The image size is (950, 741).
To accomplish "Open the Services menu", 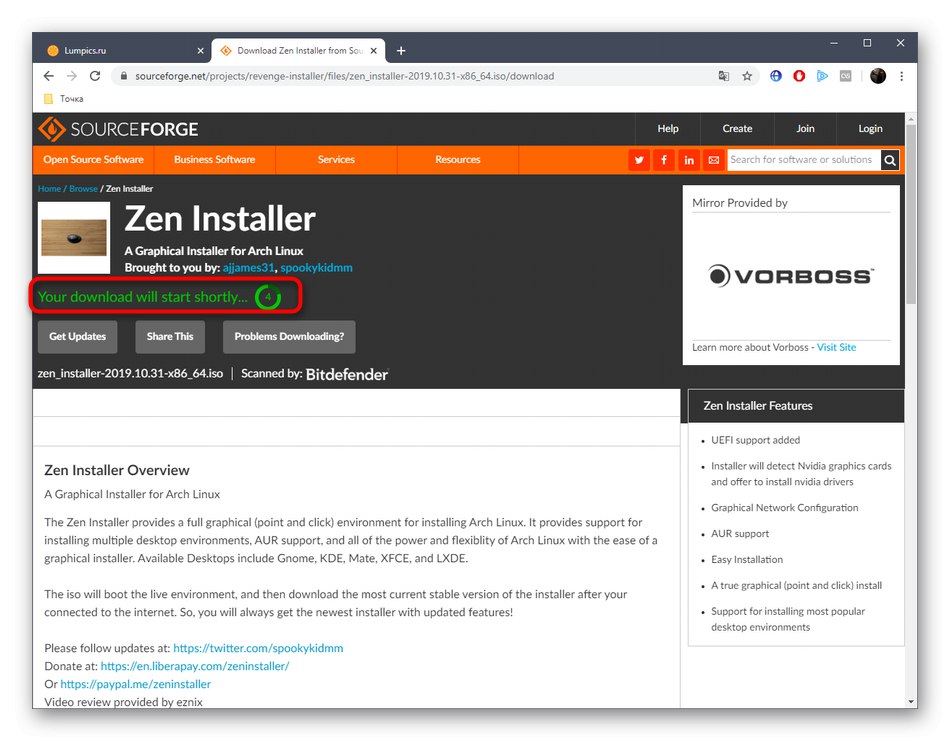I will [x=336, y=159].
